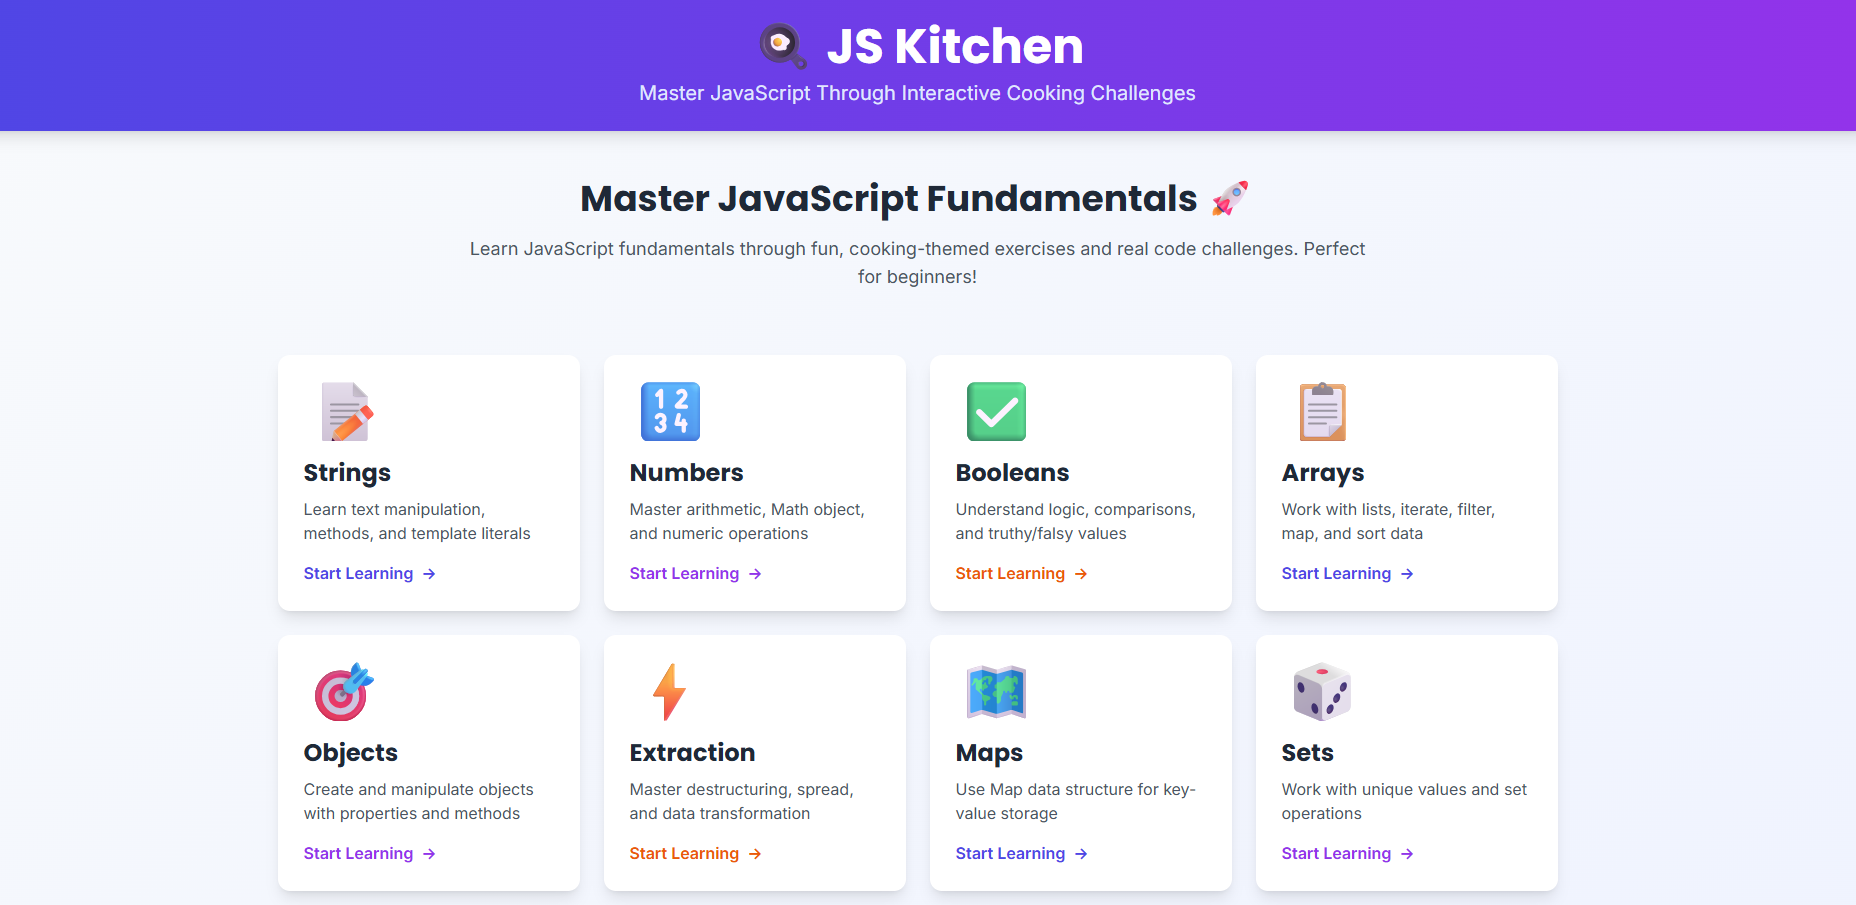Select the Extraction card title
Viewport: 1856px width, 905px height.
pos(692,753)
